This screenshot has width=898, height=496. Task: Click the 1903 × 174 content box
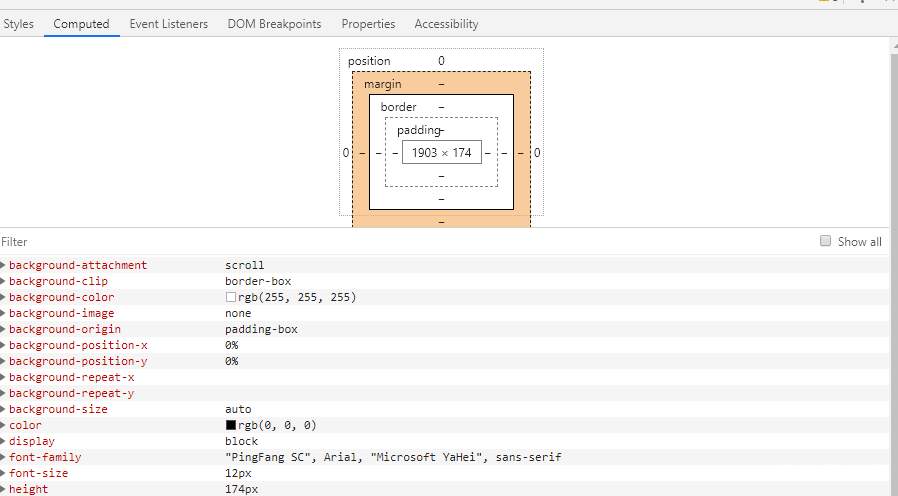pos(441,153)
